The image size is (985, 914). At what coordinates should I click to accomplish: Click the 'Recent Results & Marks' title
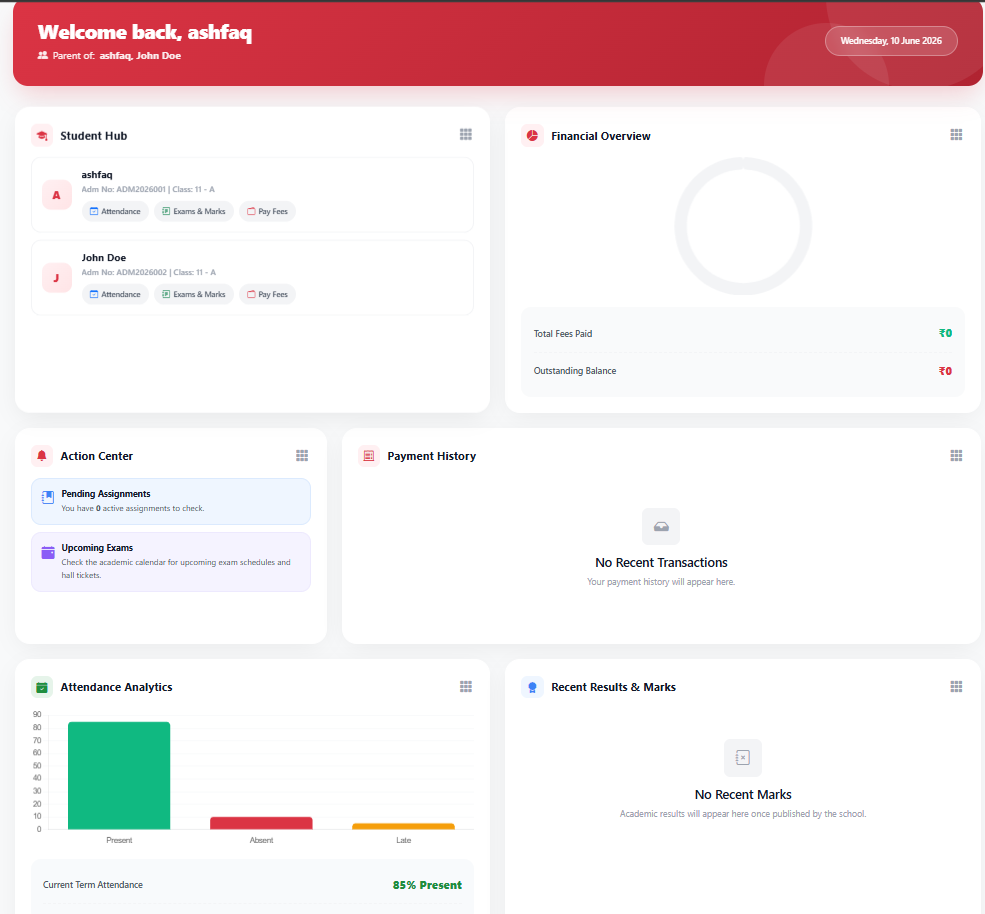click(x=613, y=687)
